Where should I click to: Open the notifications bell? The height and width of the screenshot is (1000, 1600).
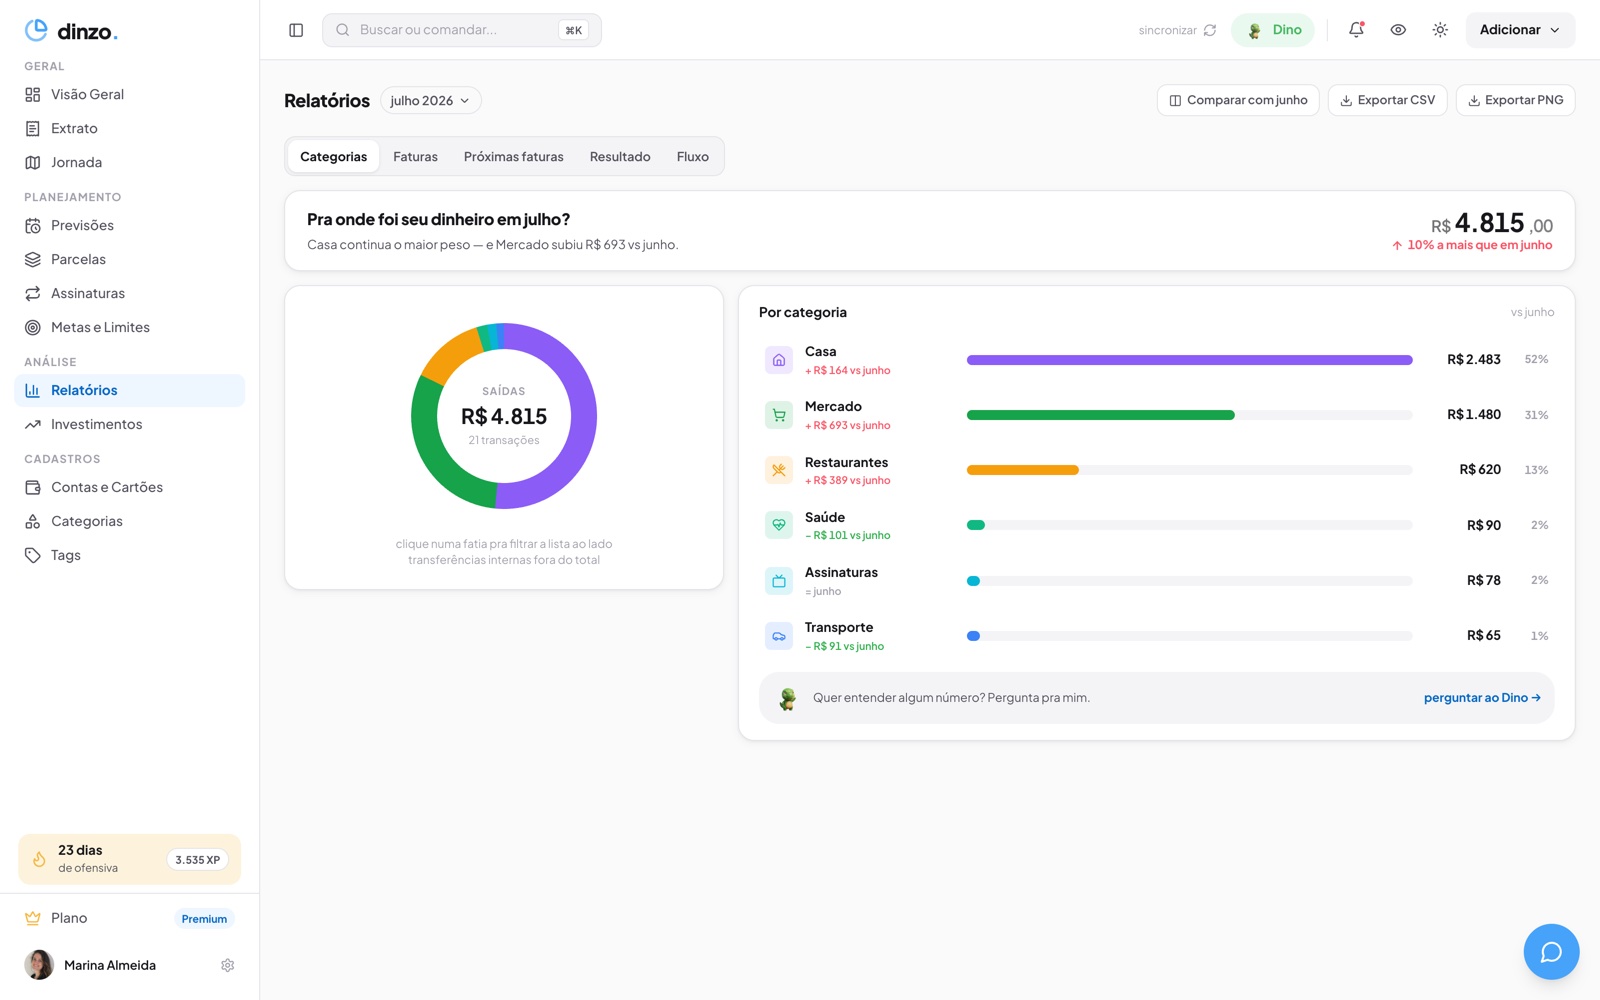click(x=1356, y=30)
